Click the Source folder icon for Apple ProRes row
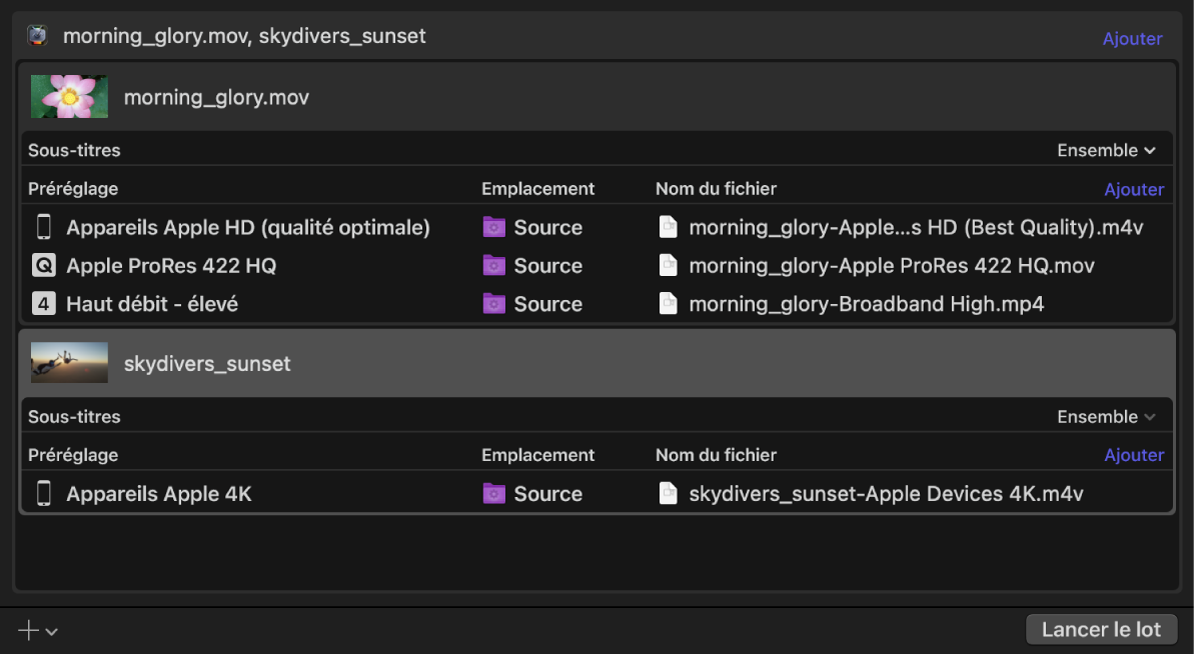The width and height of the screenshot is (1194, 654). (494, 266)
